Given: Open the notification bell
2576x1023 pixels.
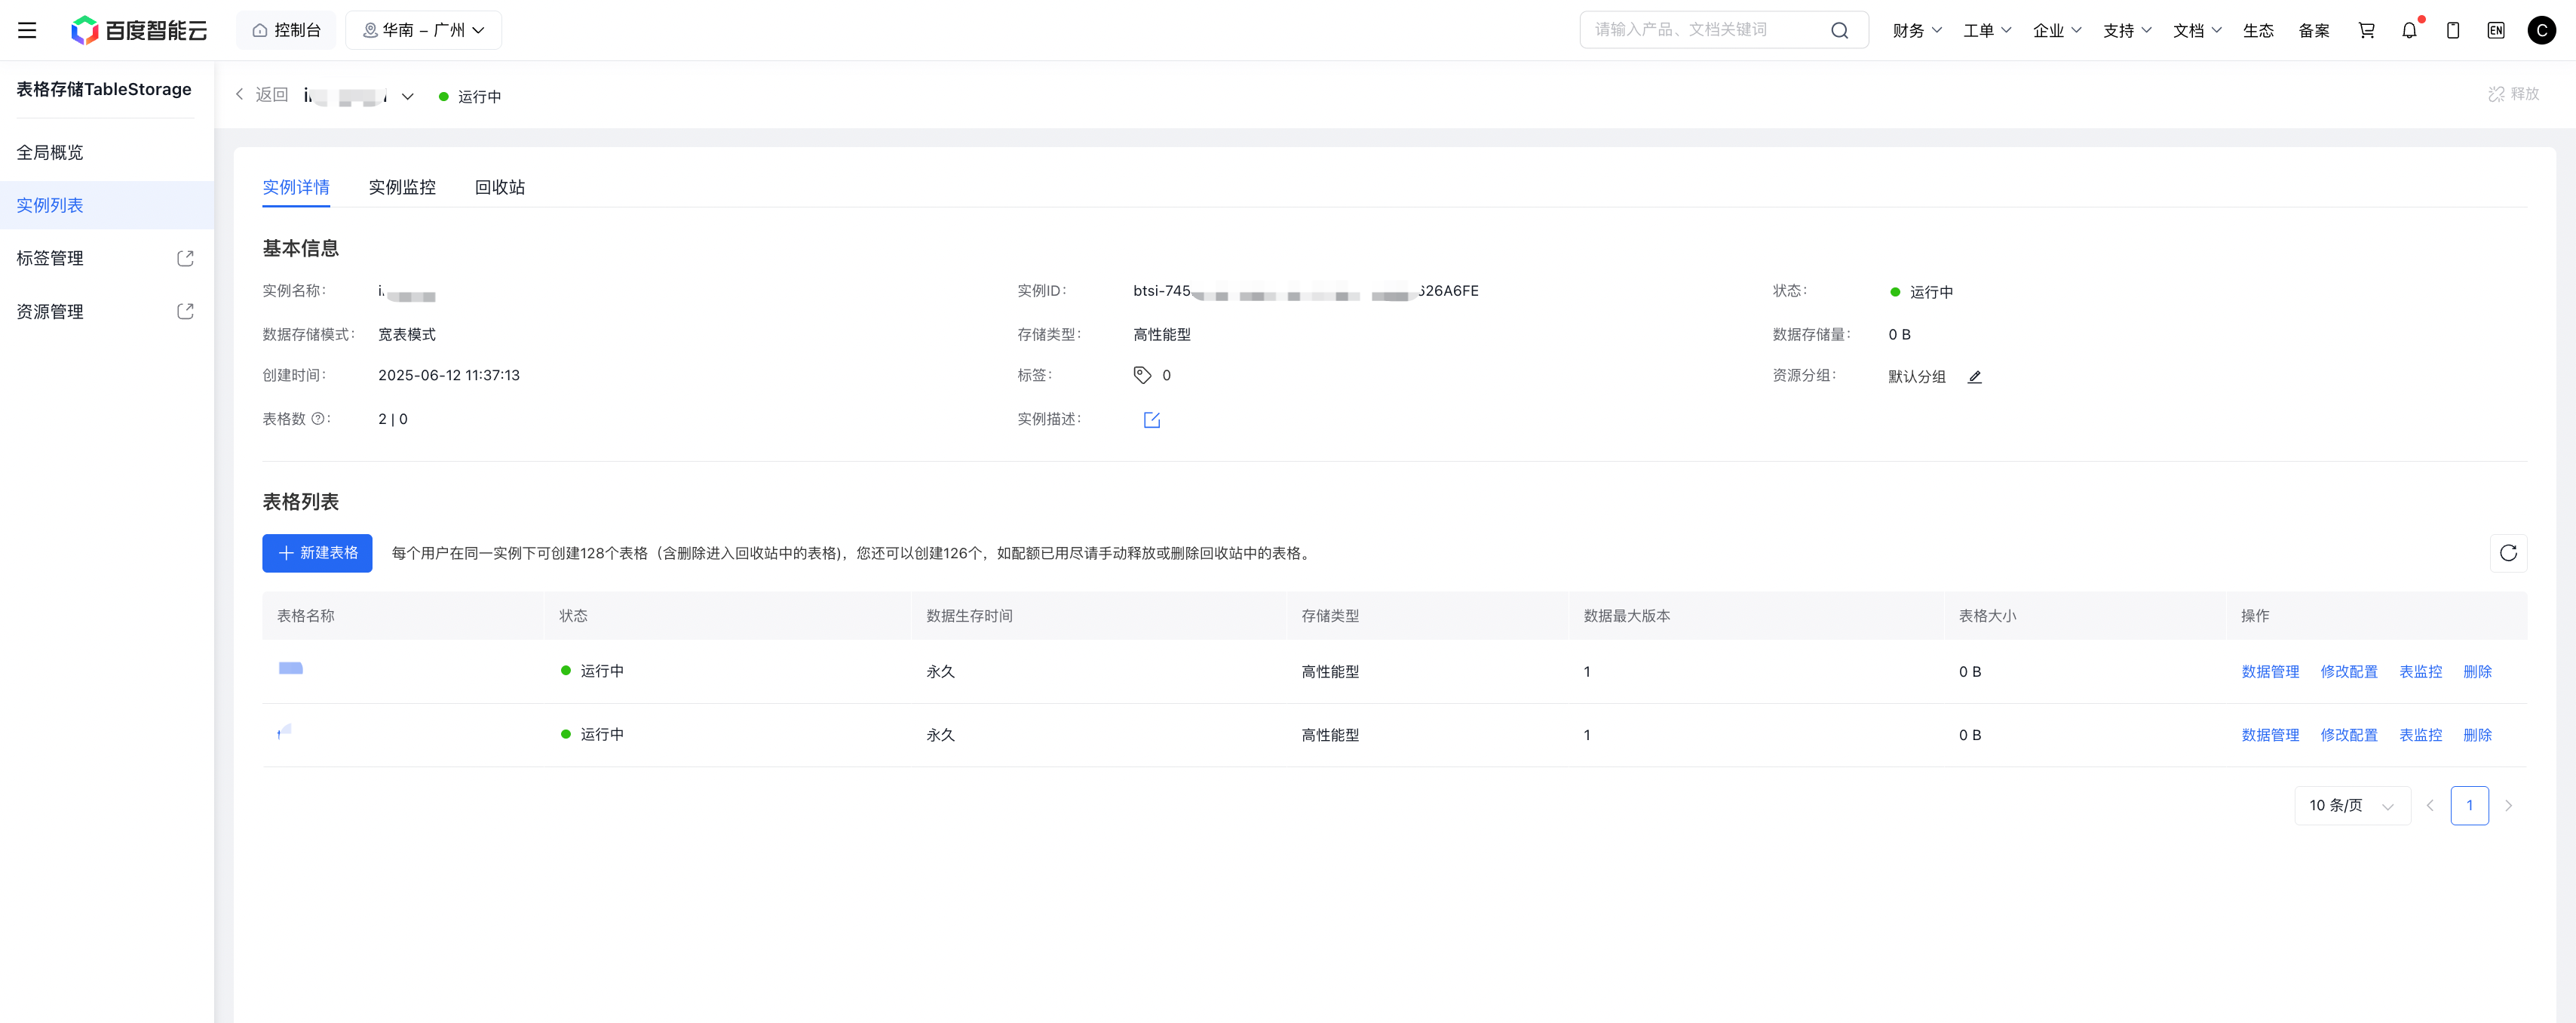Looking at the screenshot, I should coord(2409,30).
